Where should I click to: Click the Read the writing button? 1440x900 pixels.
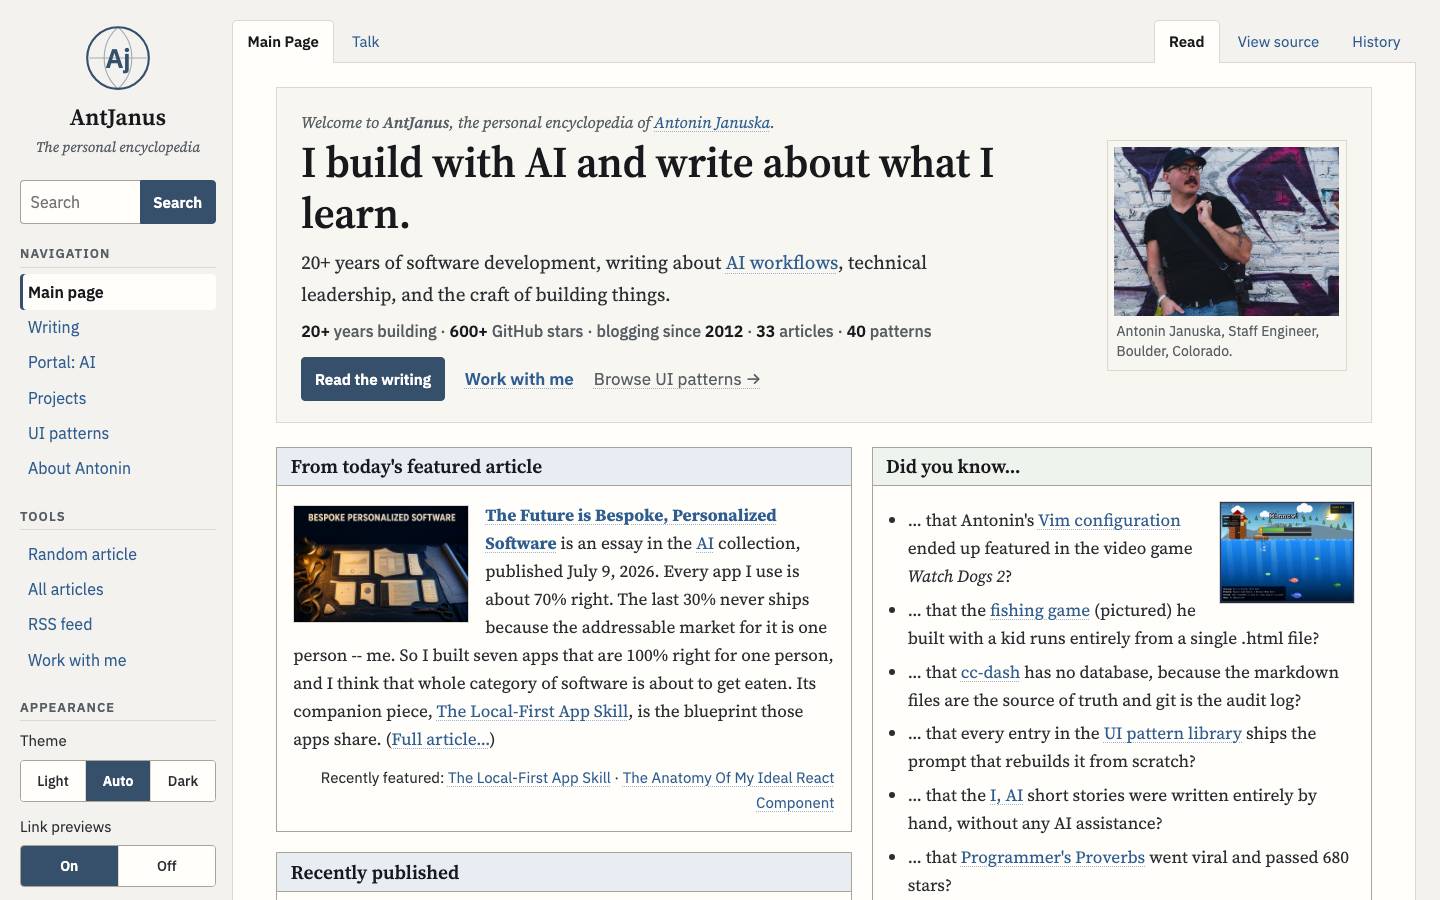coord(373,379)
